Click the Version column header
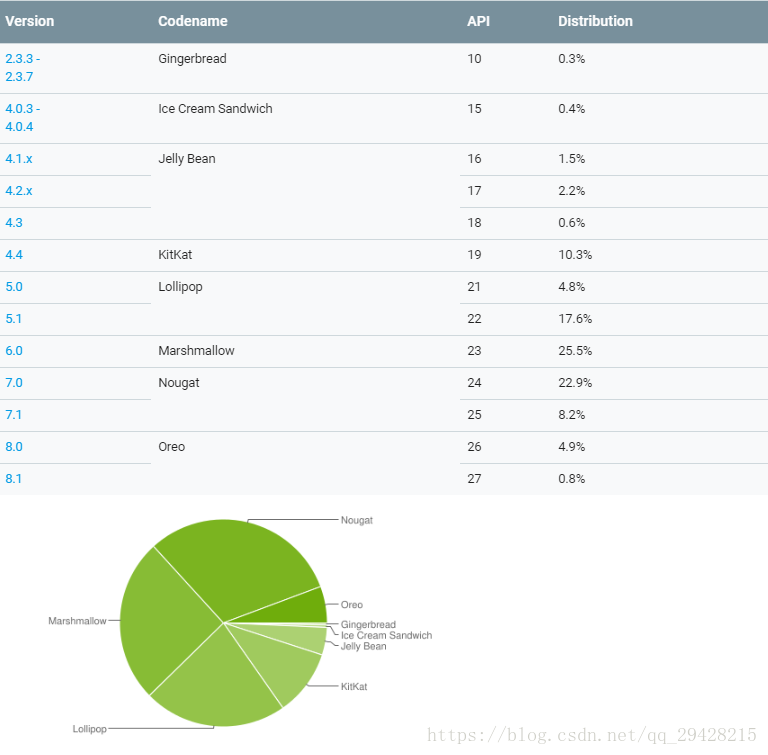The image size is (768, 755). click(29, 21)
